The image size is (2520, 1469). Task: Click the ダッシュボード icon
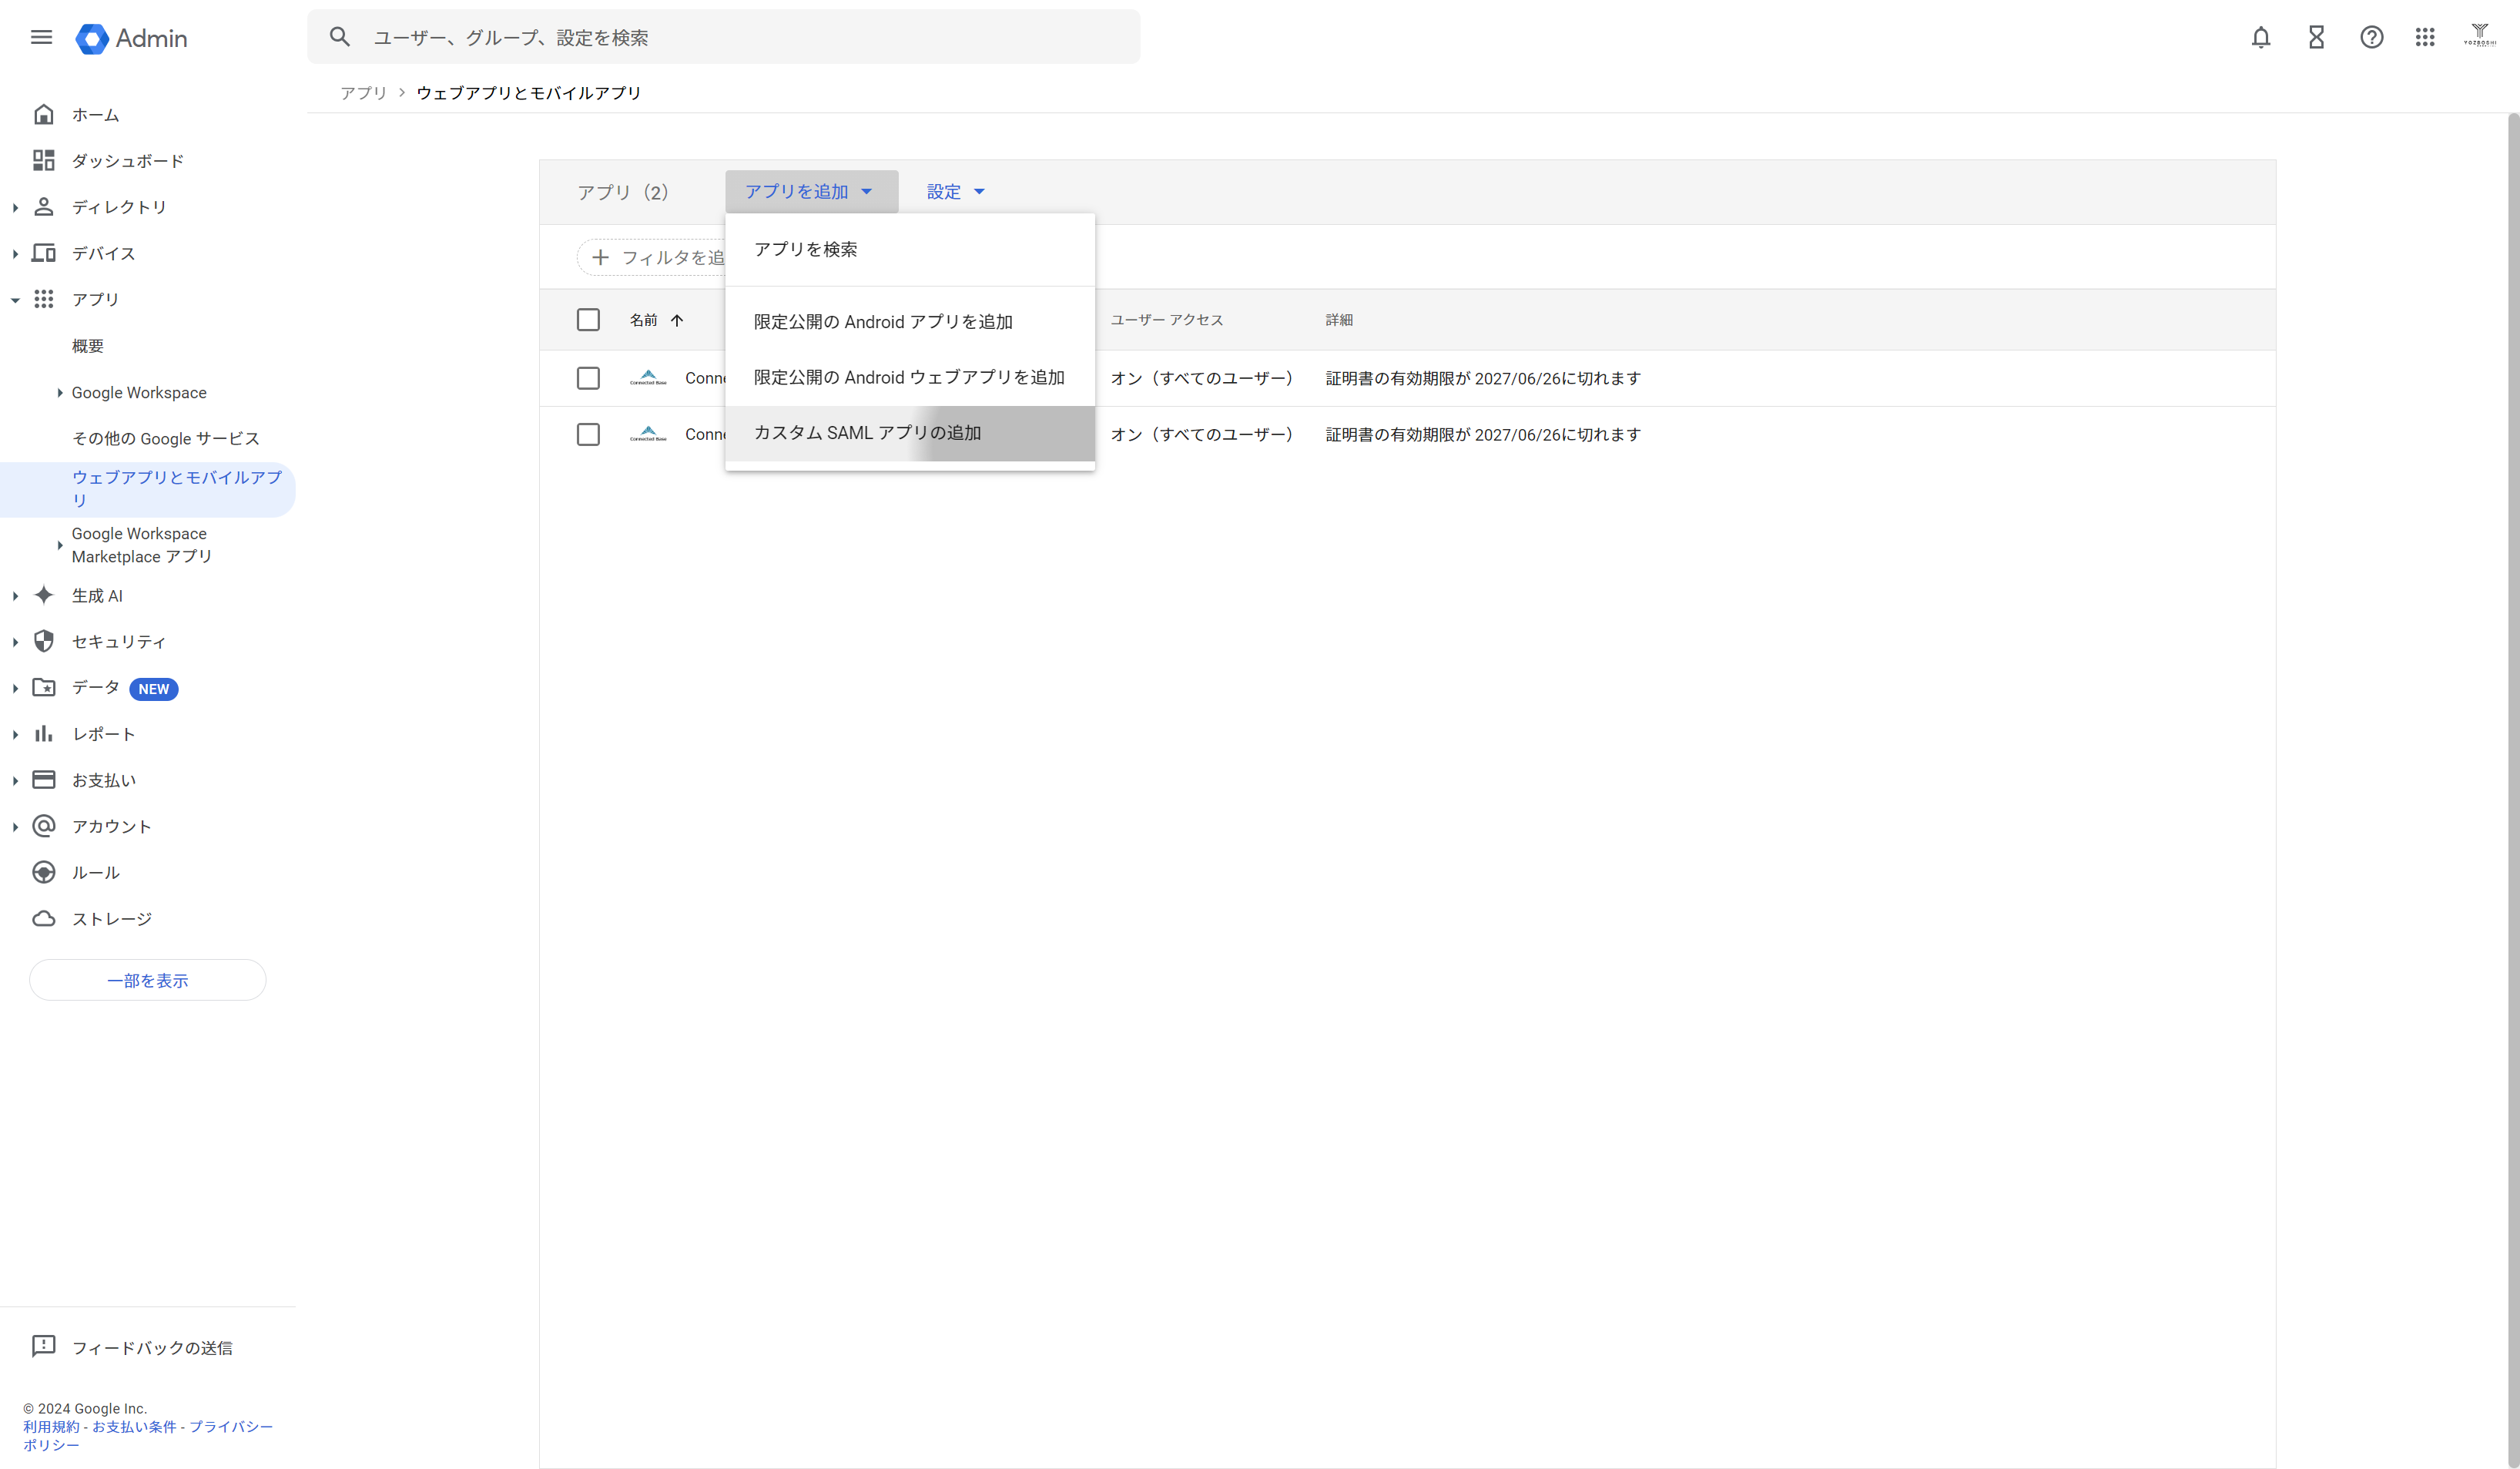click(x=44, y=161)
